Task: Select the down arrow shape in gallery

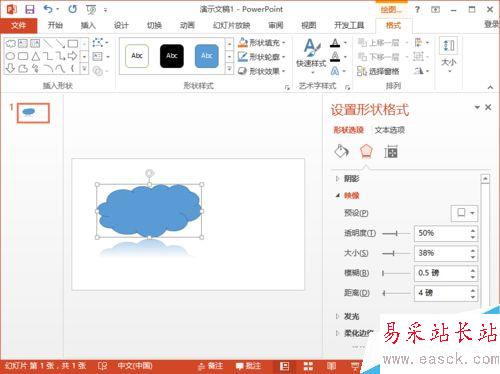Action: pyautogui.click(x=10, y=68)
